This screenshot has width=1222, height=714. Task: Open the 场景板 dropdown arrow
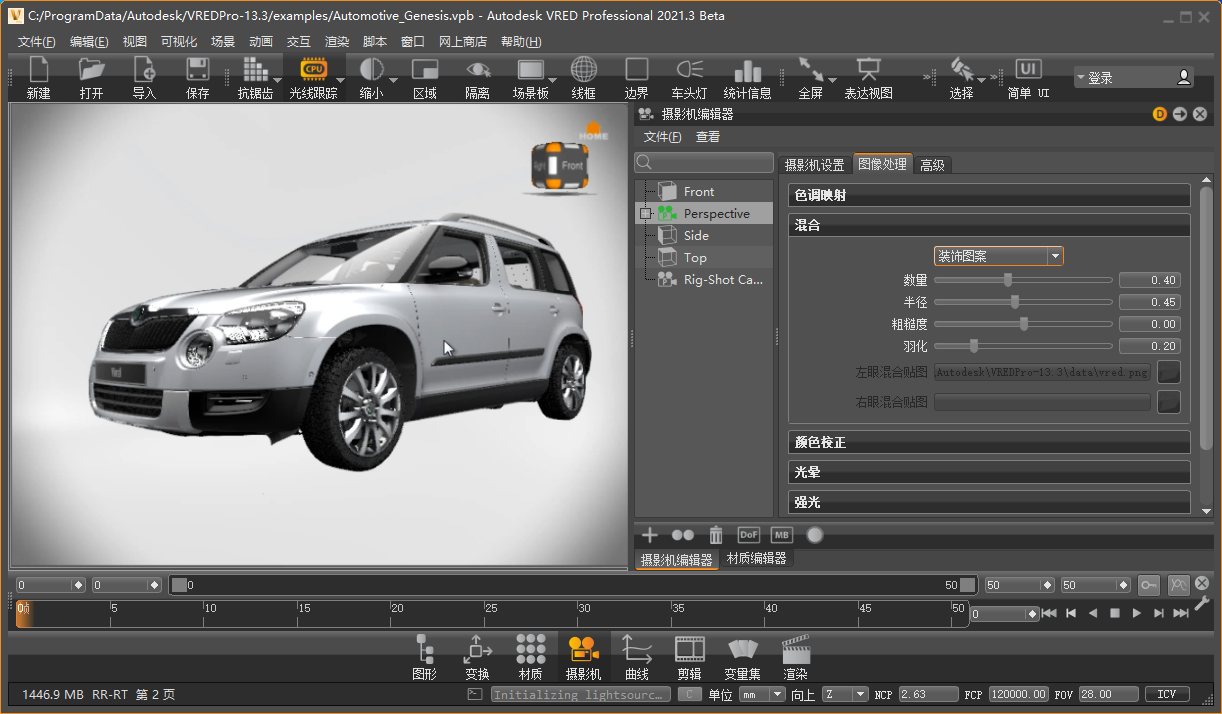click(553, 80)
